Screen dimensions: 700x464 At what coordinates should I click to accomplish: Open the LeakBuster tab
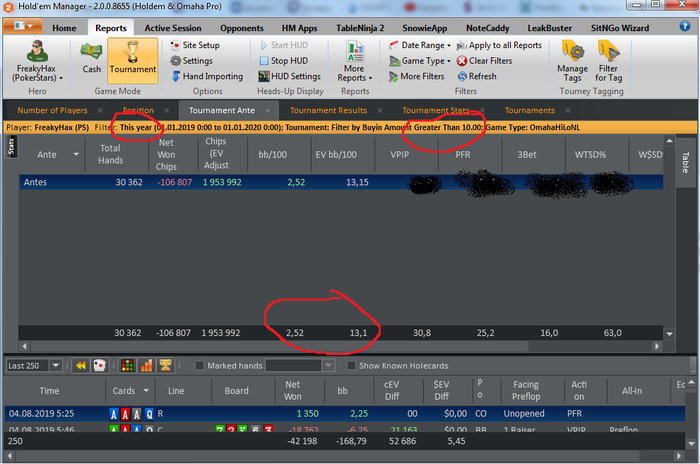(550, 28)
